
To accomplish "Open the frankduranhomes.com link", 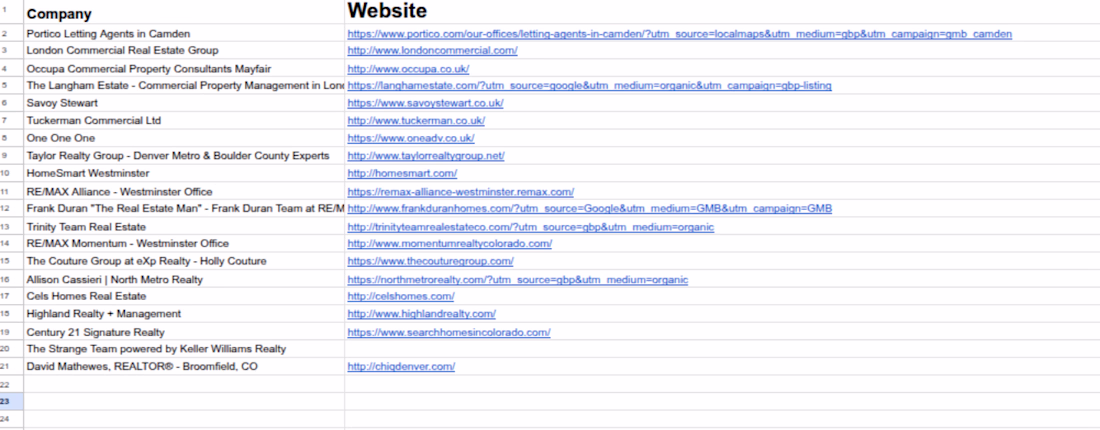I will [589, 208].
